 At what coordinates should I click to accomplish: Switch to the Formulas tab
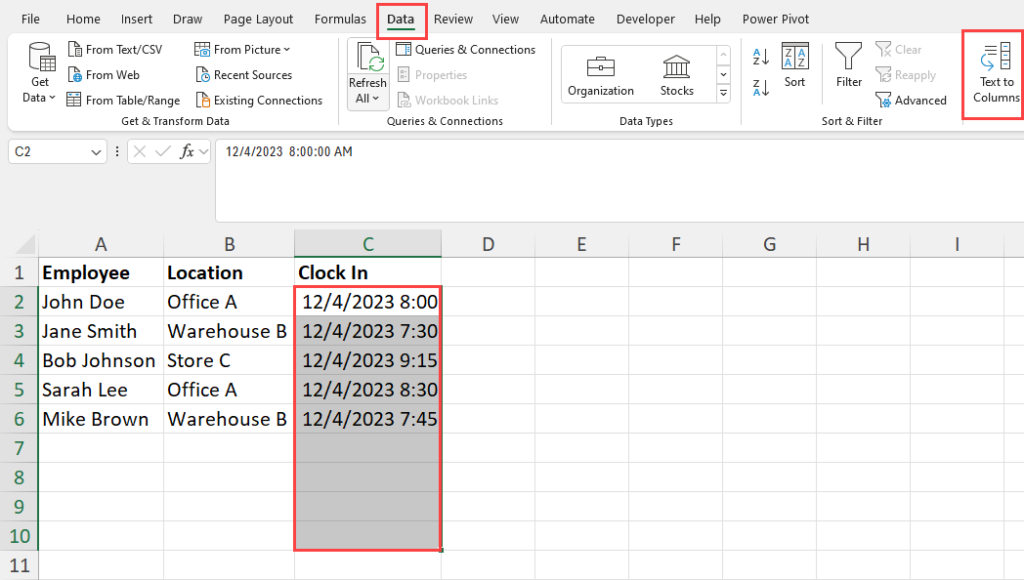click(340, 19)
